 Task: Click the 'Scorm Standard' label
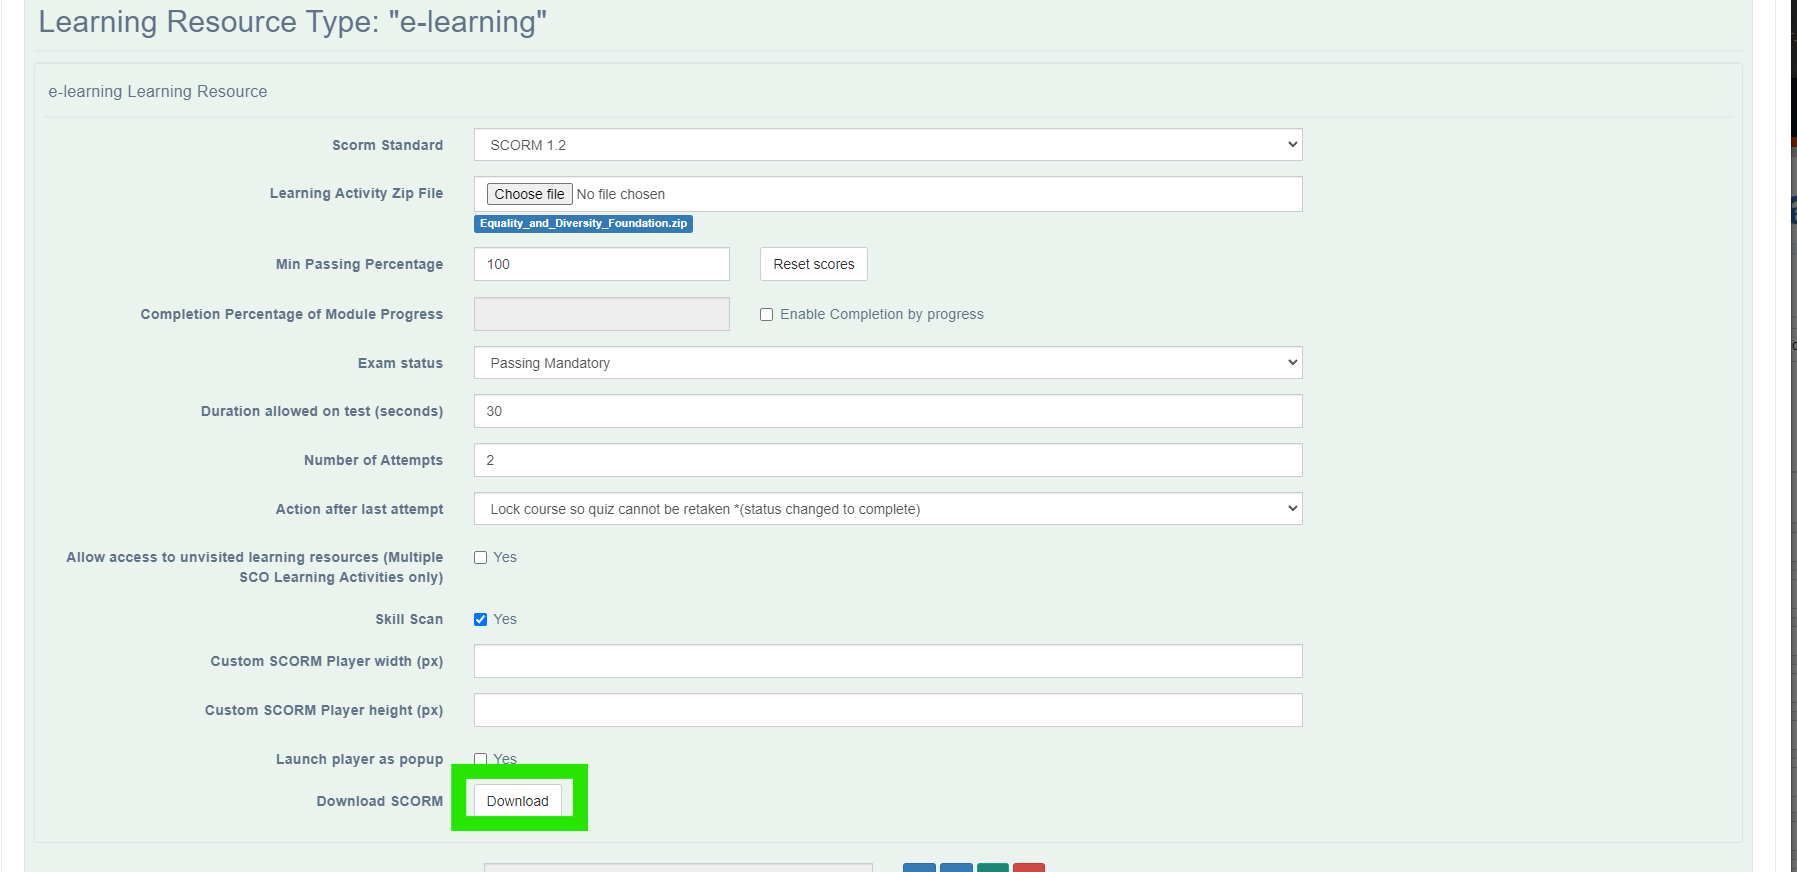tap(388, 145)
